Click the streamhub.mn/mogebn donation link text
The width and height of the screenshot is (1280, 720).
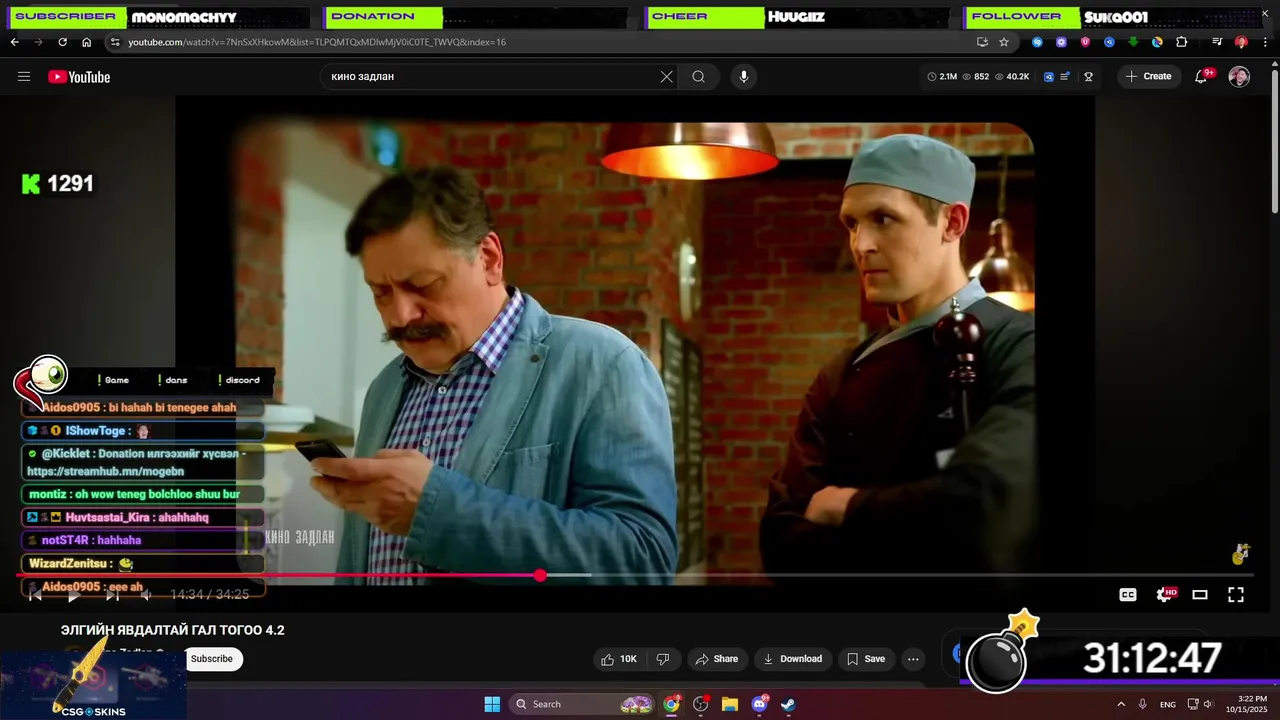105,471
